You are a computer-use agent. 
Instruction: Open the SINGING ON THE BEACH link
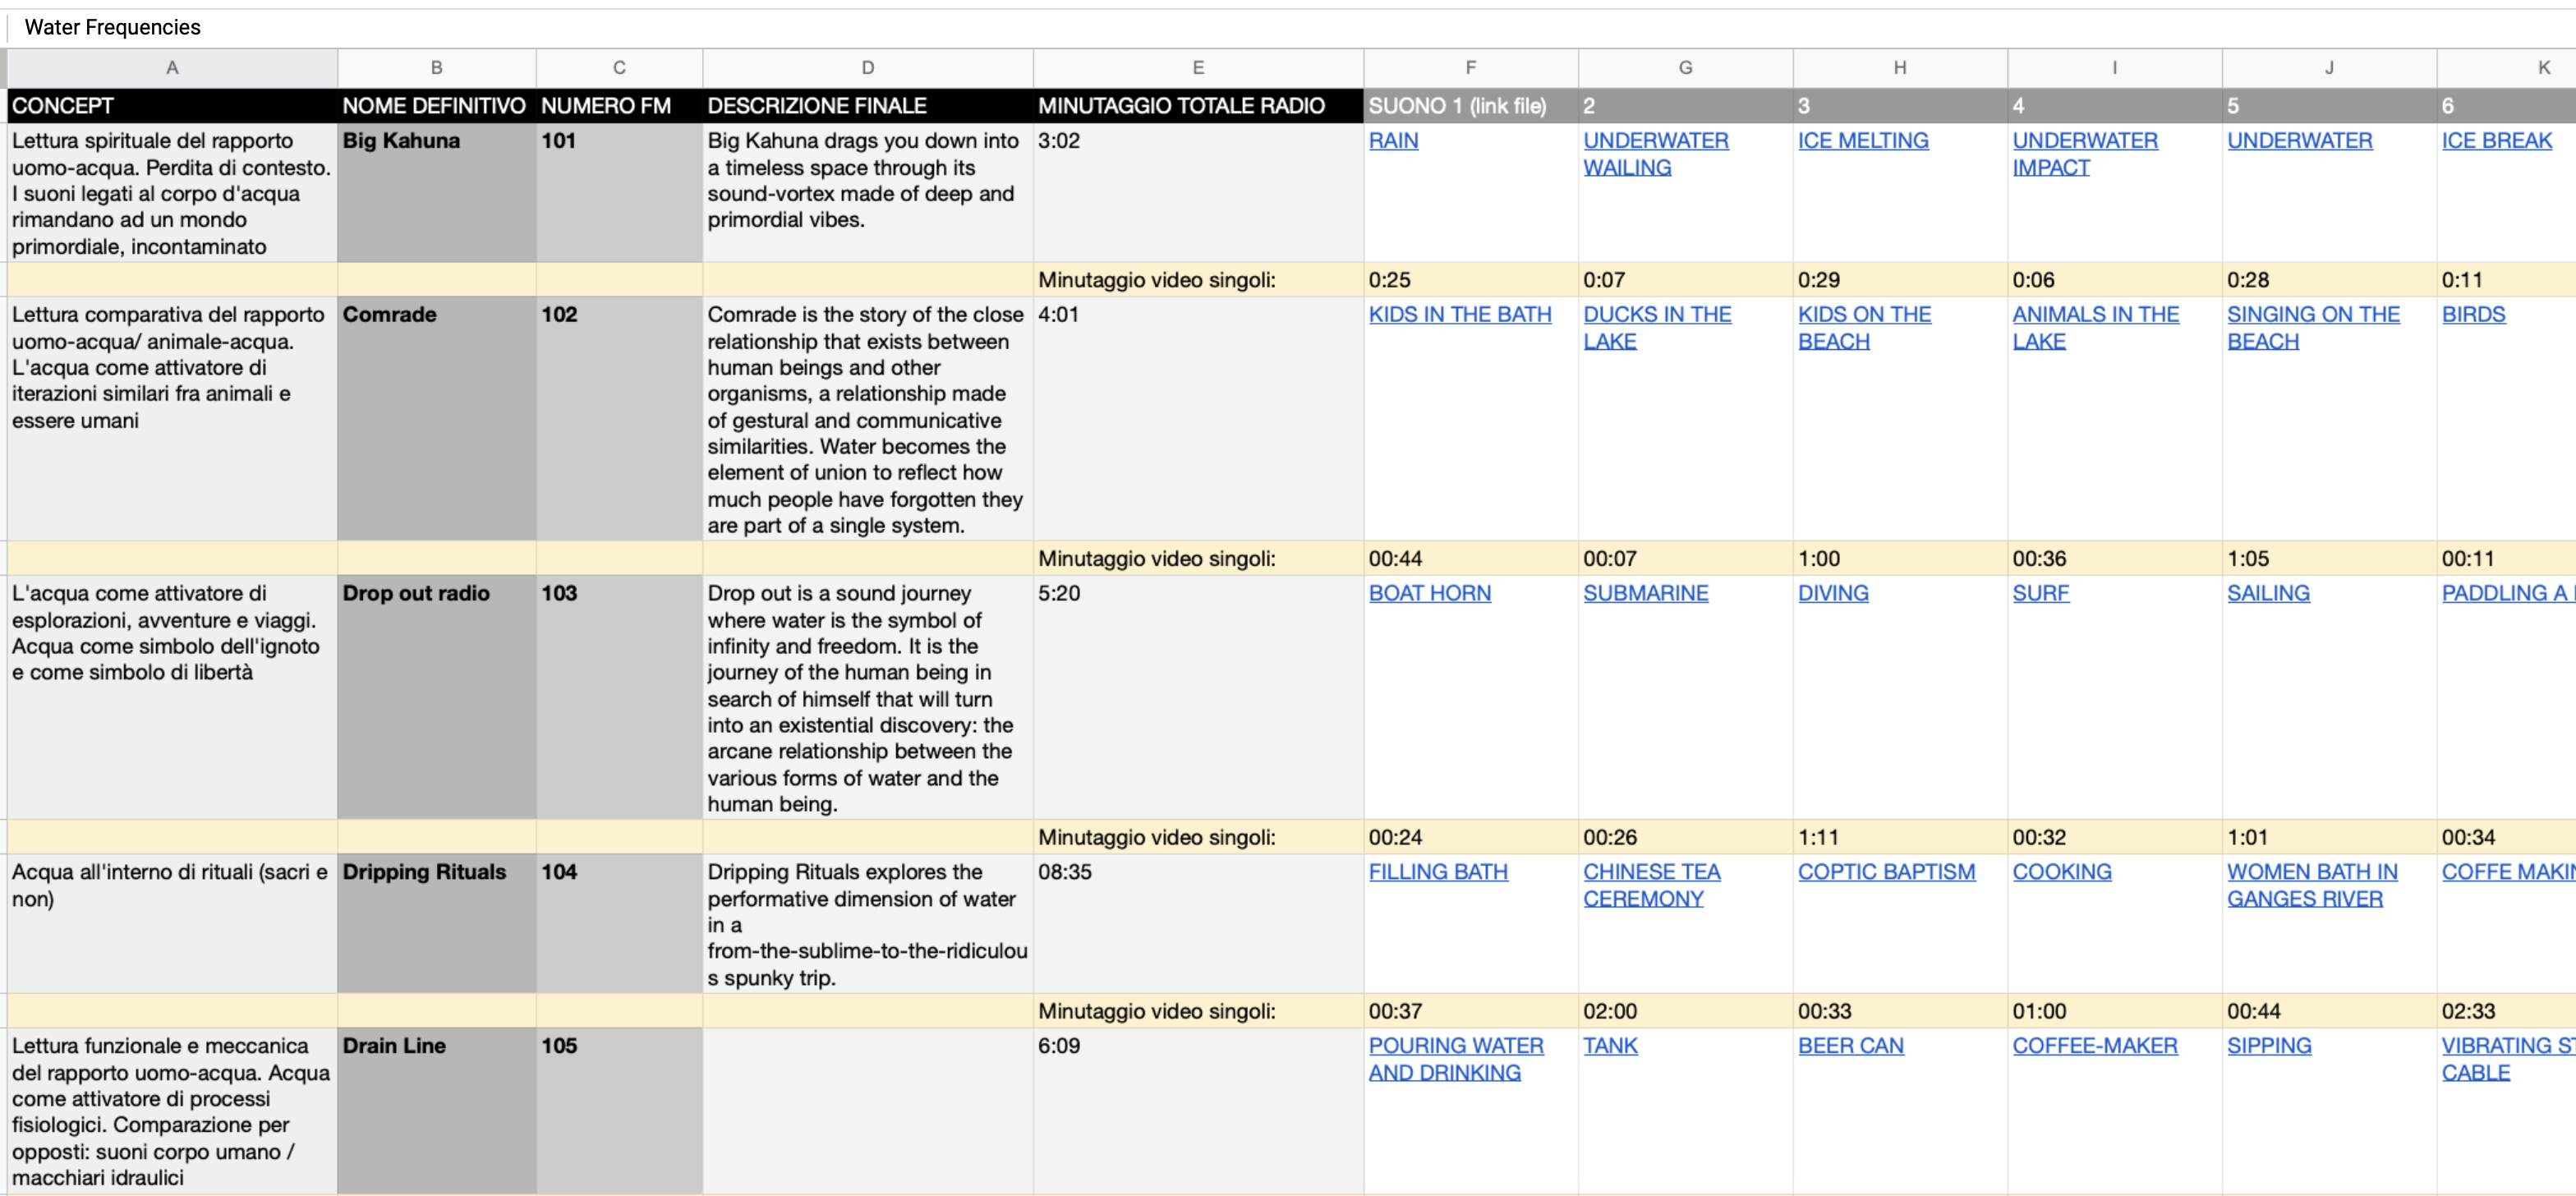coord(2312,328)
